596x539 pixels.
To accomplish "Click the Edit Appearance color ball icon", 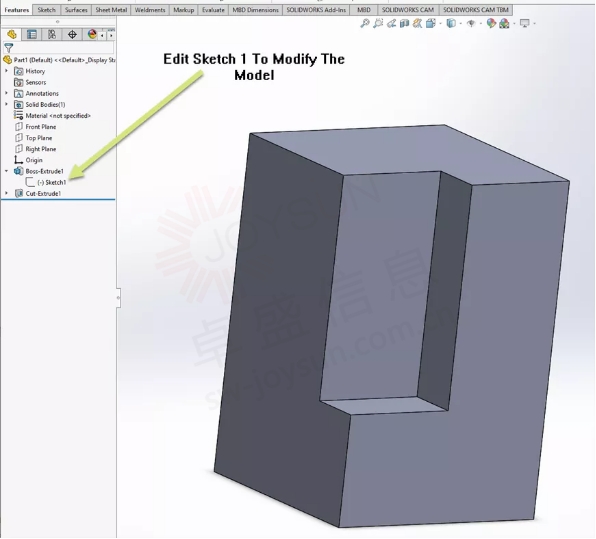I will [x=491, y=24].
